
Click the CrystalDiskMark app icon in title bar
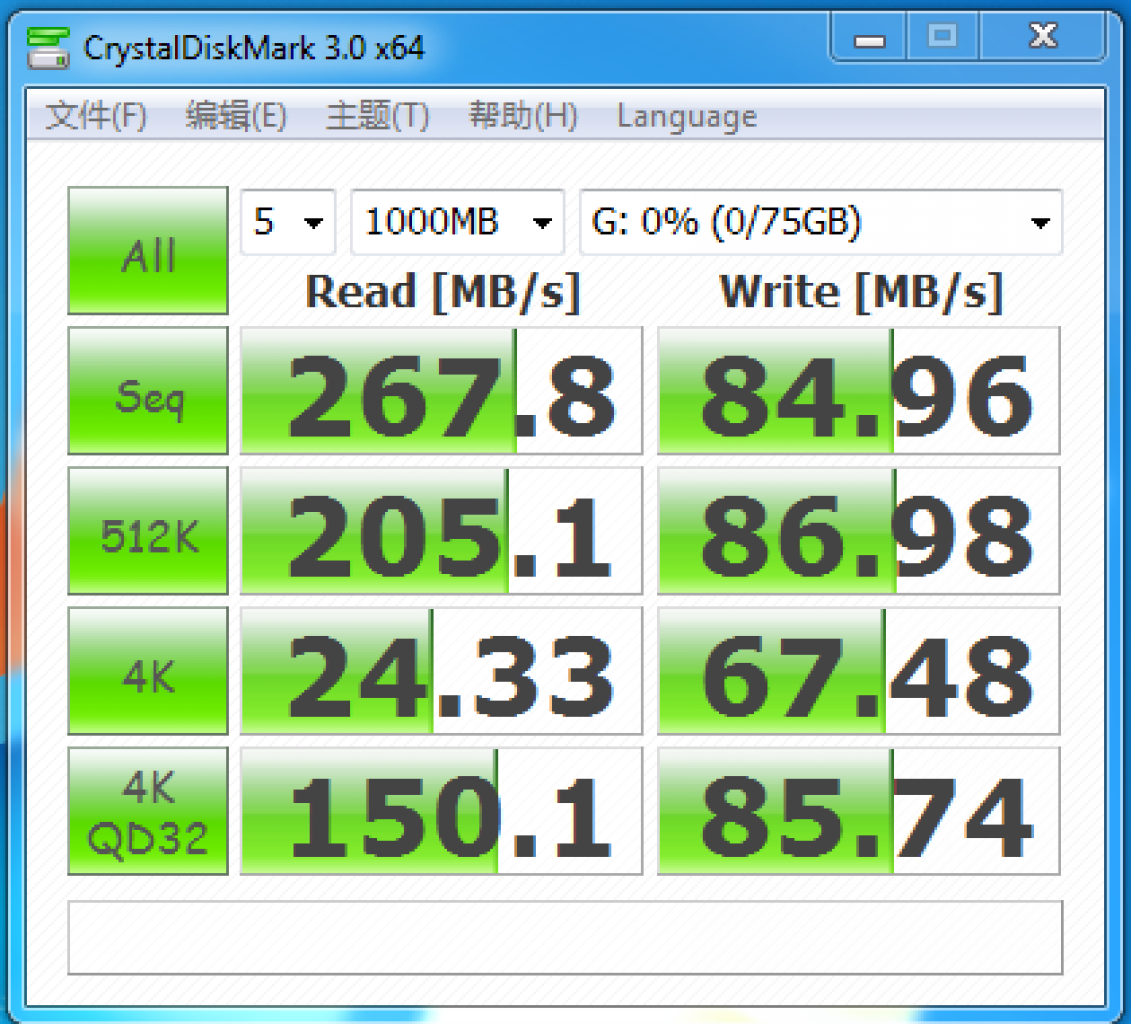(x=48, y=48)
